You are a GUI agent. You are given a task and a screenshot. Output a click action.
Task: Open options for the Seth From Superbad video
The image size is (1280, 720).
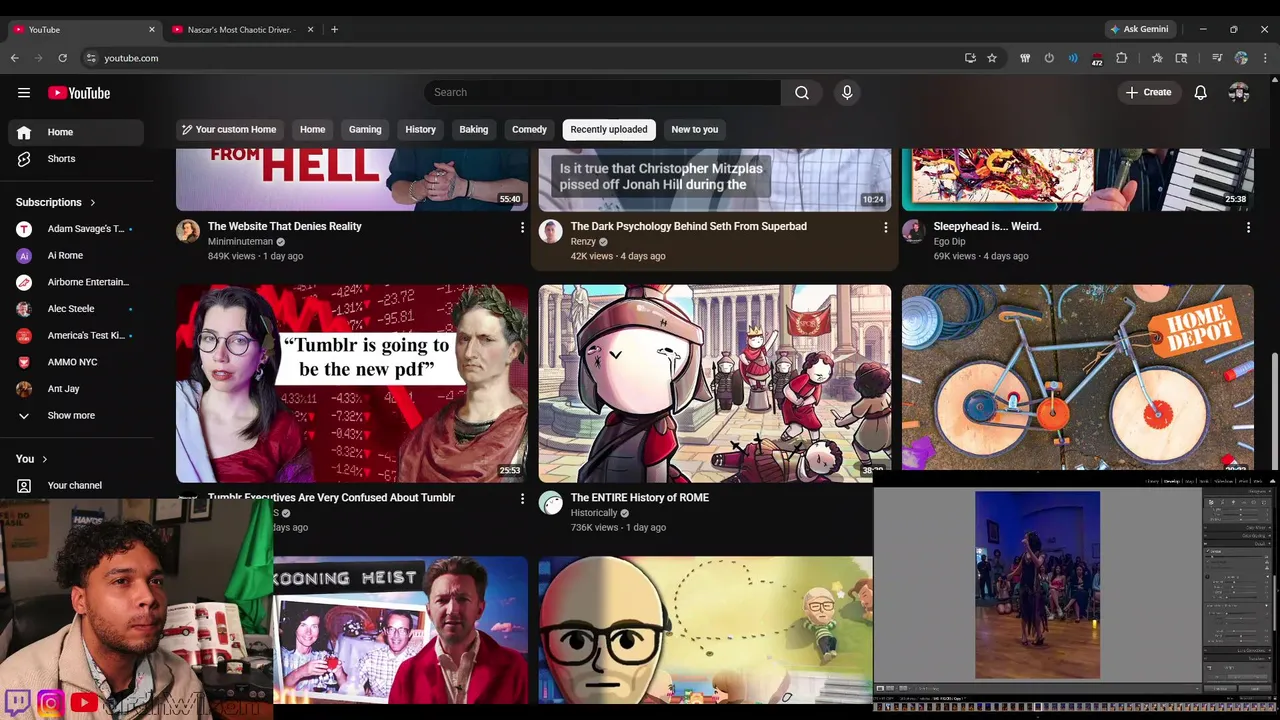coord(885,228)
